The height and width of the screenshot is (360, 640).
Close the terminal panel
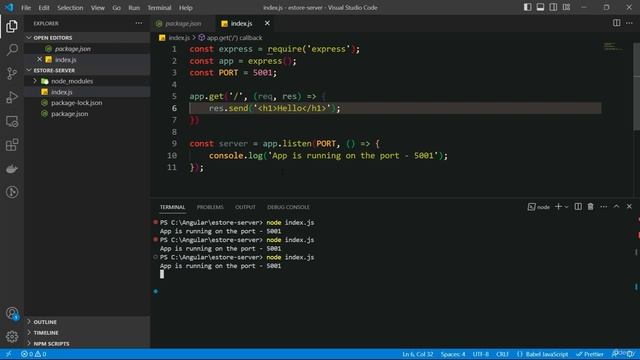629,207
